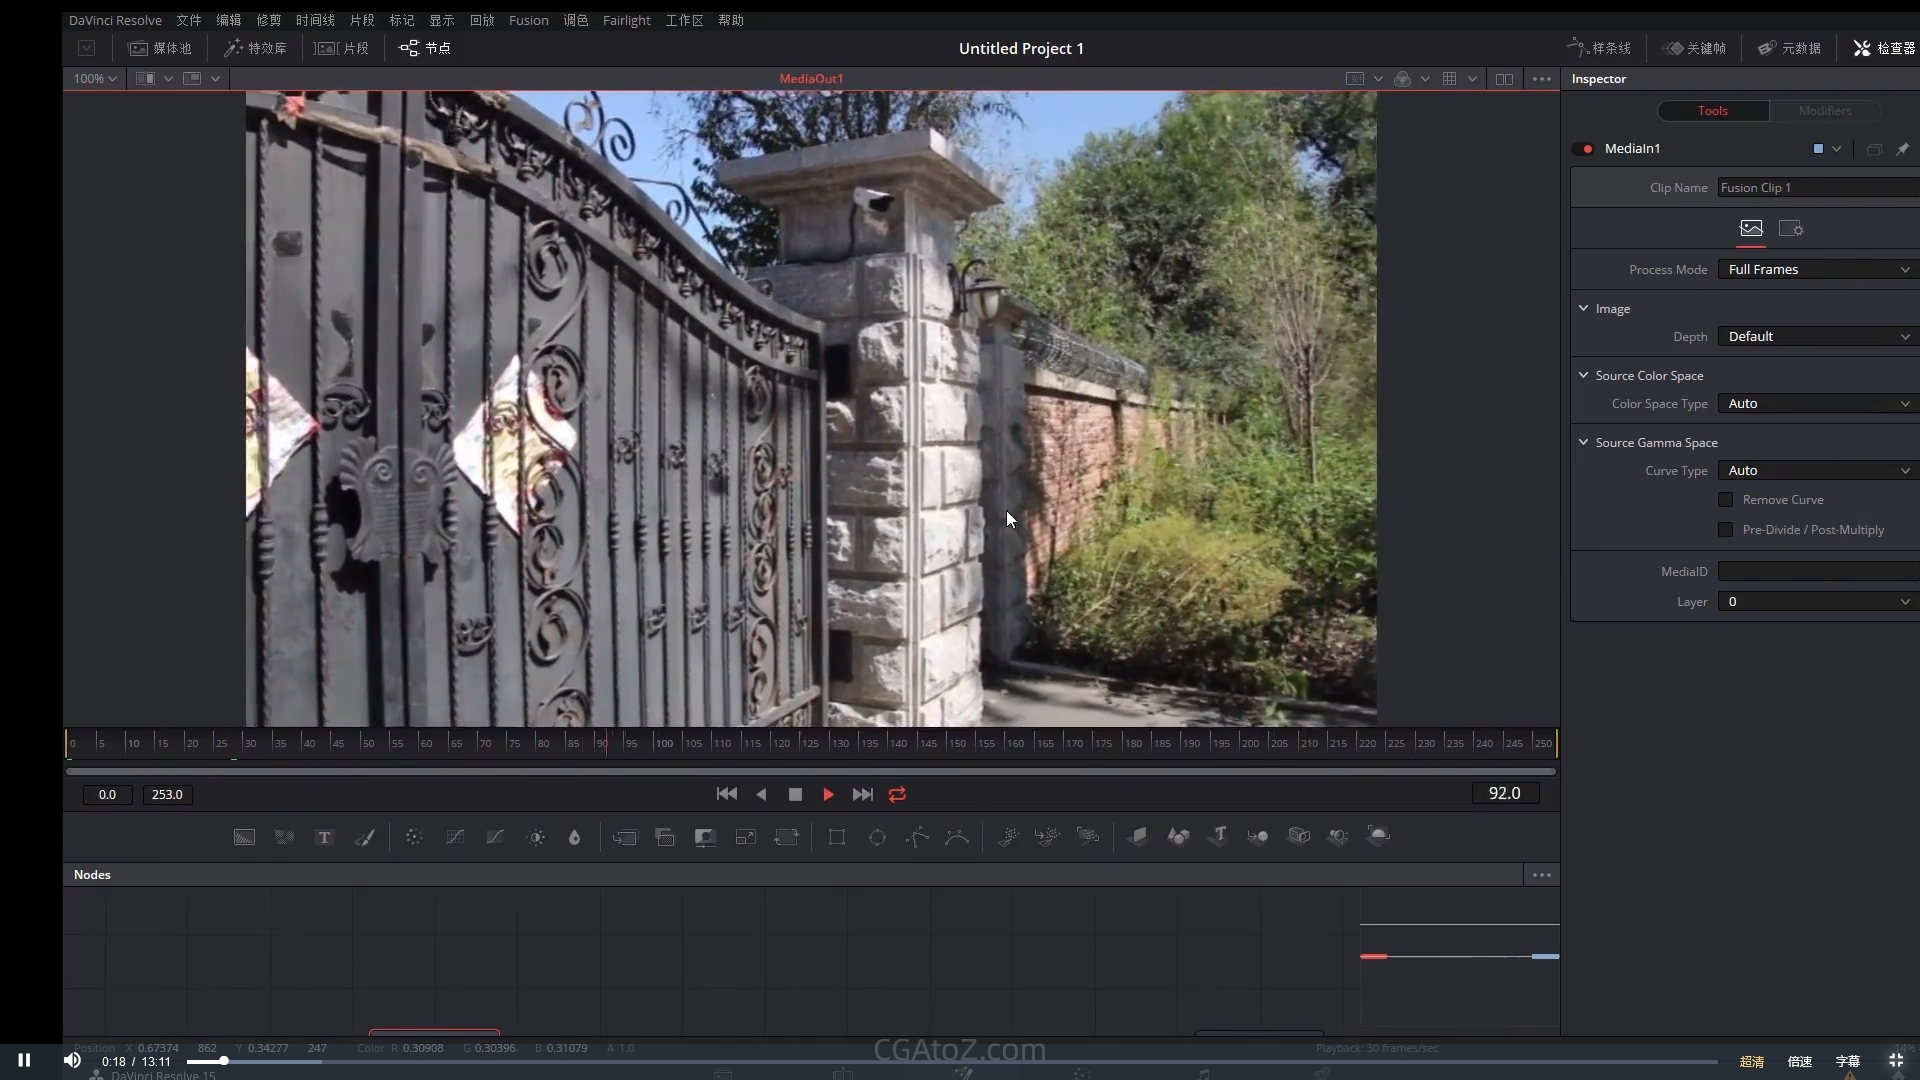Pin the MediaIn1 inspector controls
This screenshot has width=1920, height=1080.
point(1902,149)
